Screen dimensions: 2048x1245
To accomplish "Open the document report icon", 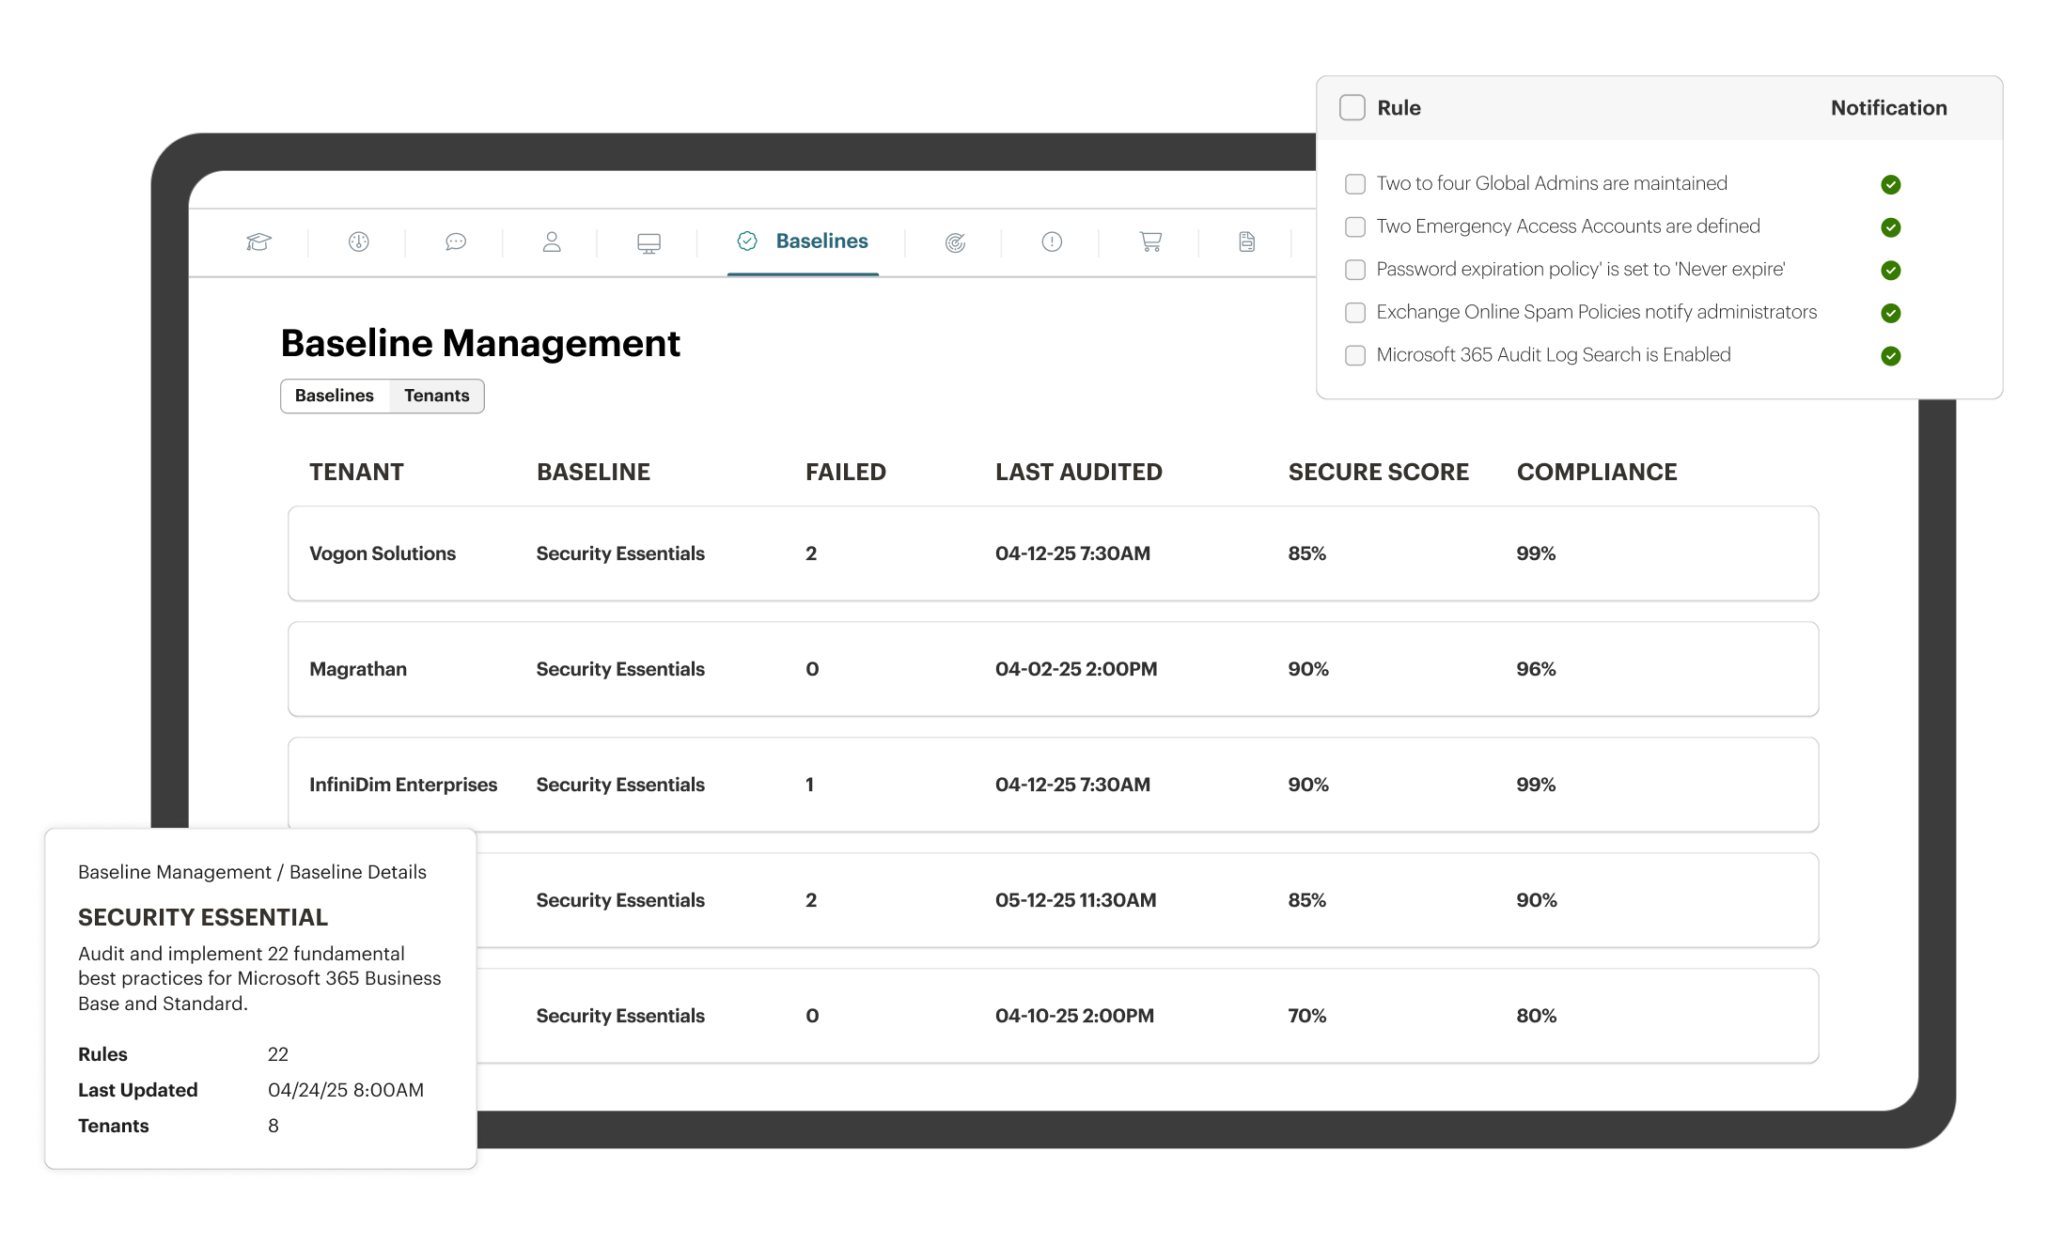I will [x=1245, y=242].
